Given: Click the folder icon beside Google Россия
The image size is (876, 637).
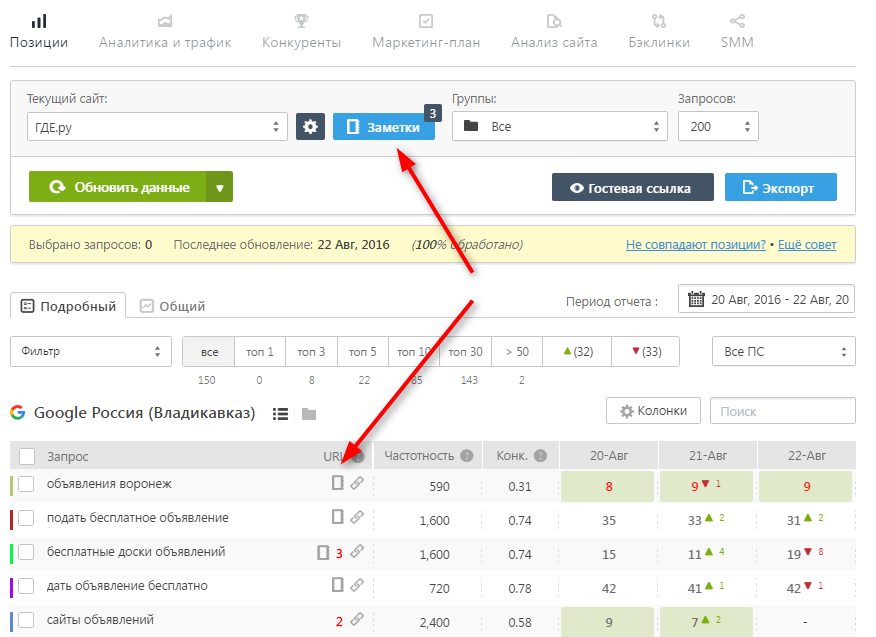Looking at the screenshot, I should tap(309, 414).
